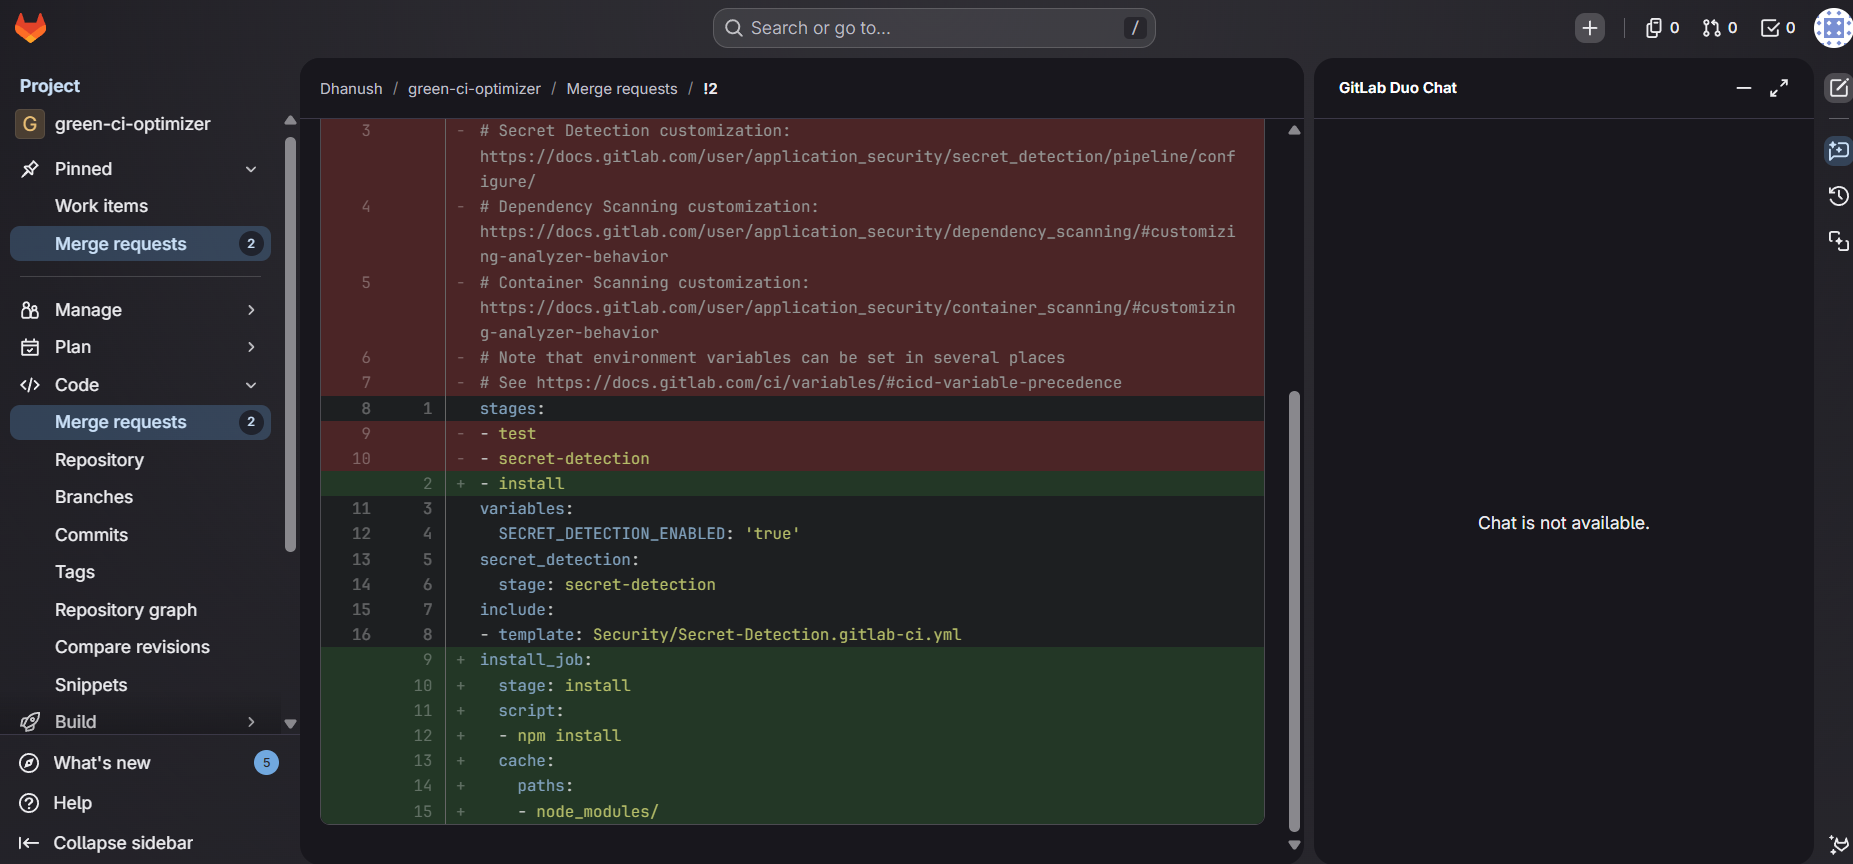Viewport: 1853px width, 864px height.
Task: Open Work items in sidebar
Action: click(140, 206)
